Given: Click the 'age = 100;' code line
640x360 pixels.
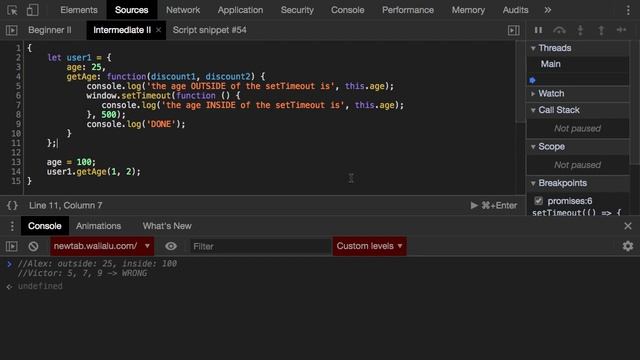Looking at the screenshot, I should 71,162.
